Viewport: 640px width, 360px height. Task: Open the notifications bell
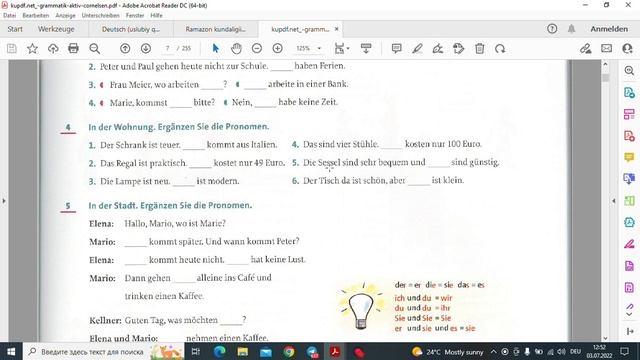click(571, 29)
